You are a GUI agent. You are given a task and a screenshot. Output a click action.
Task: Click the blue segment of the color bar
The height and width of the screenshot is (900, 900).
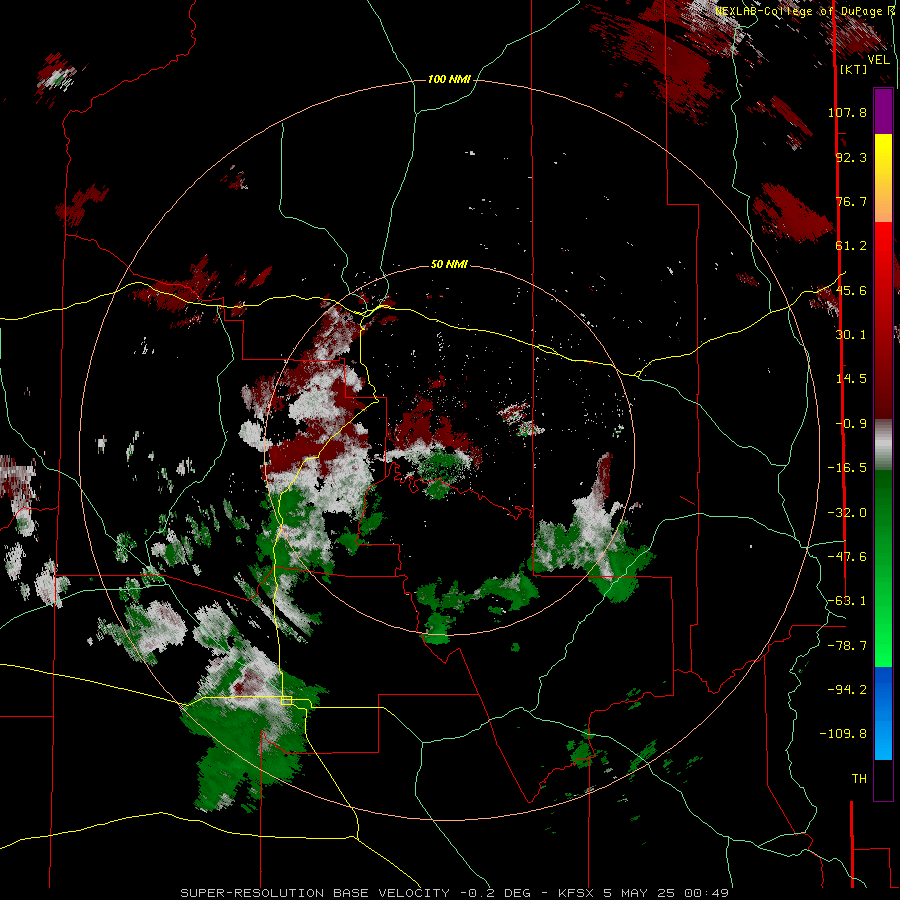883,713
